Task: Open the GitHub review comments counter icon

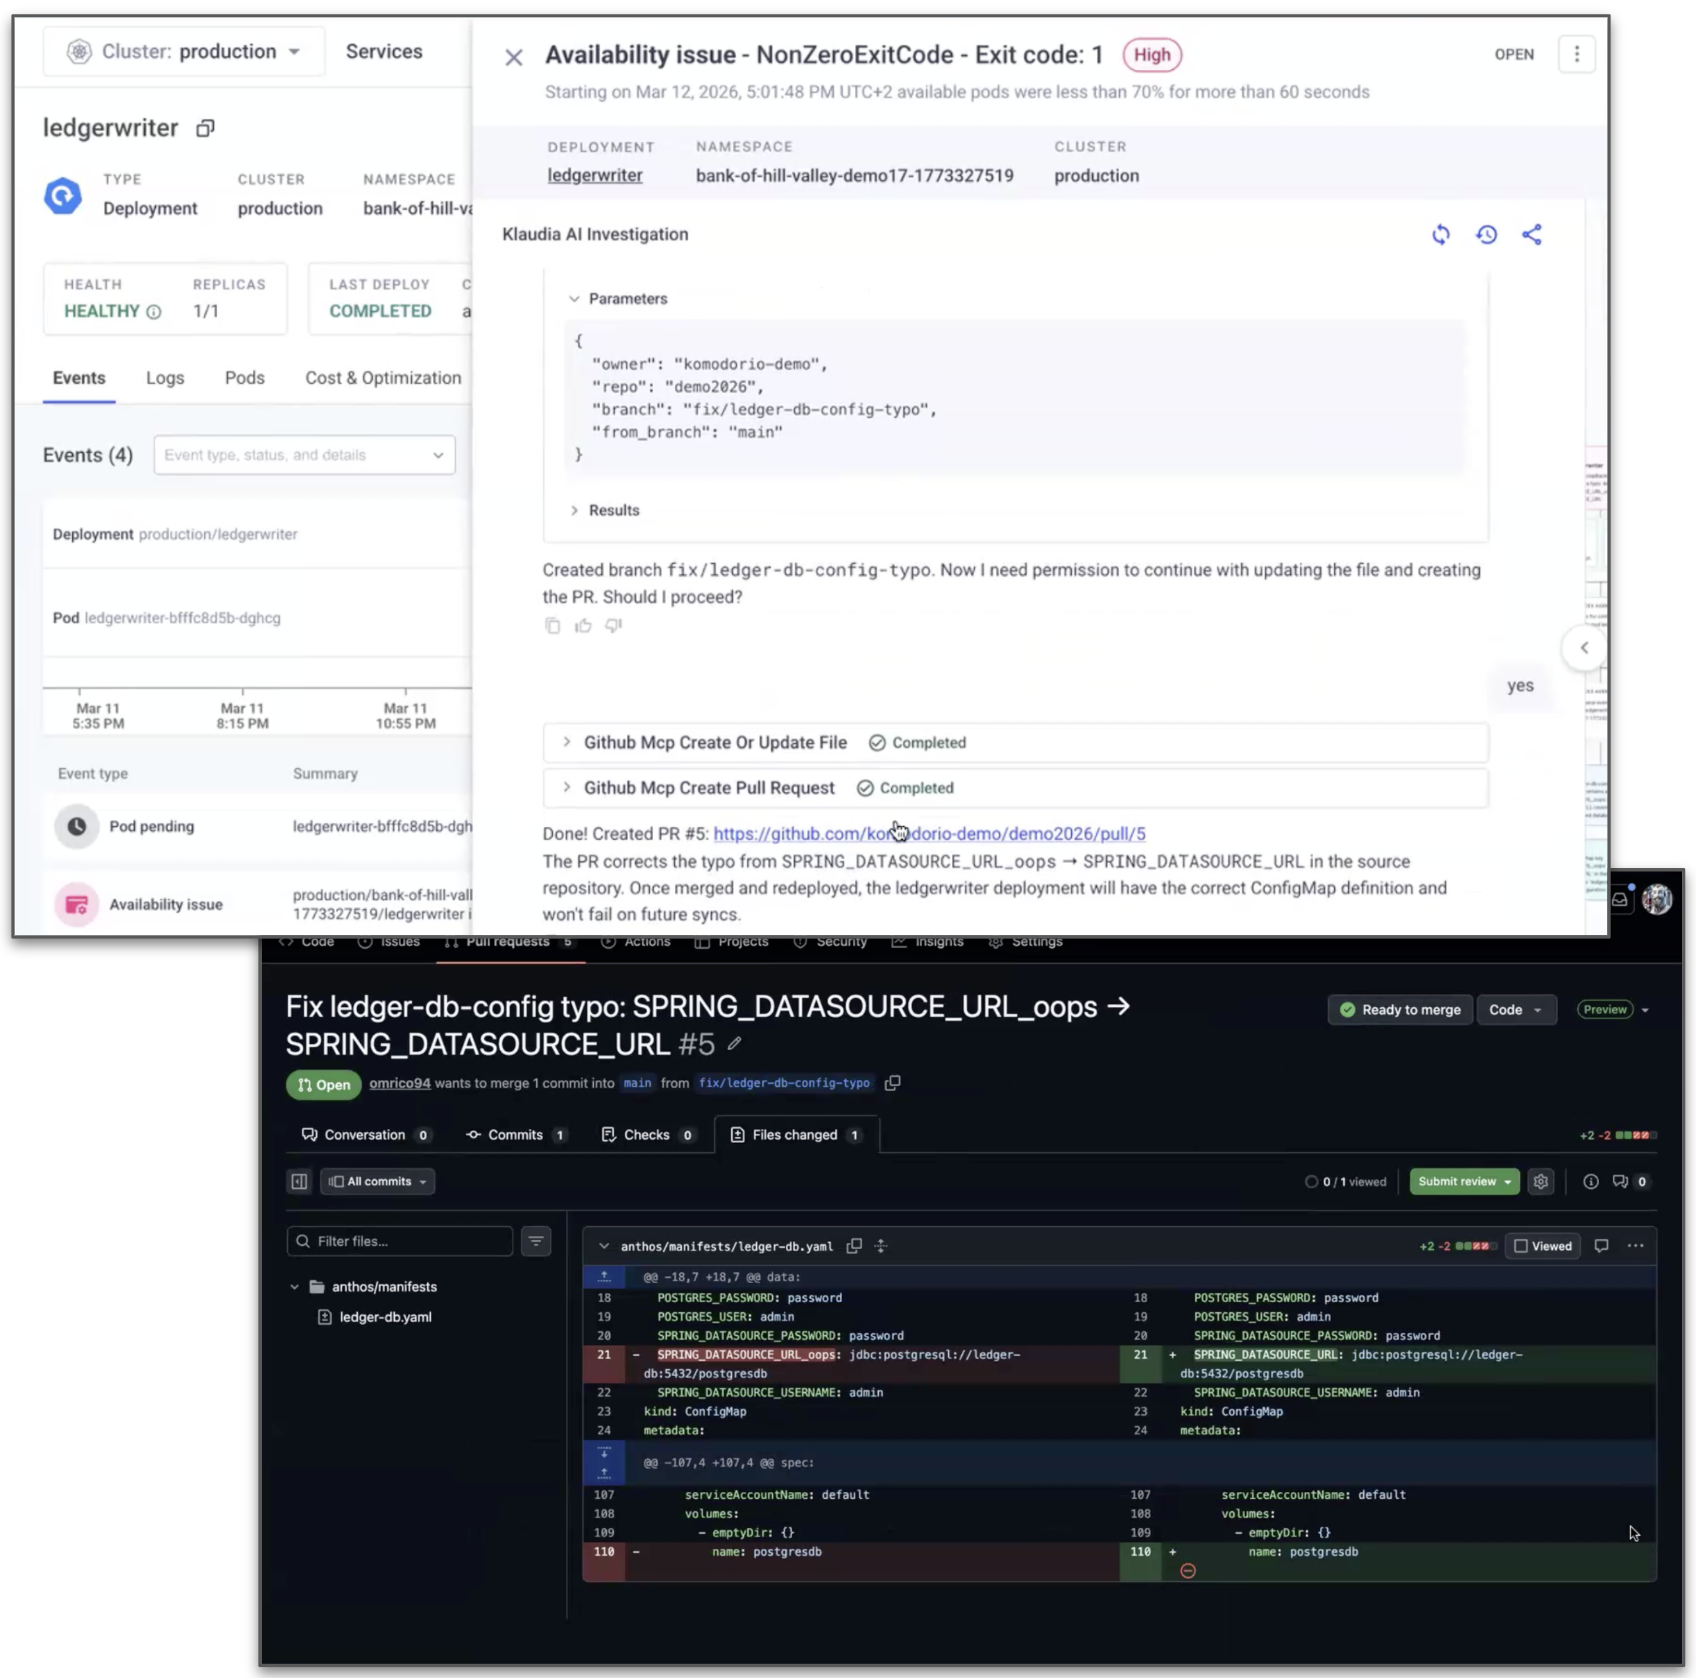Action: (1629, 1181)
